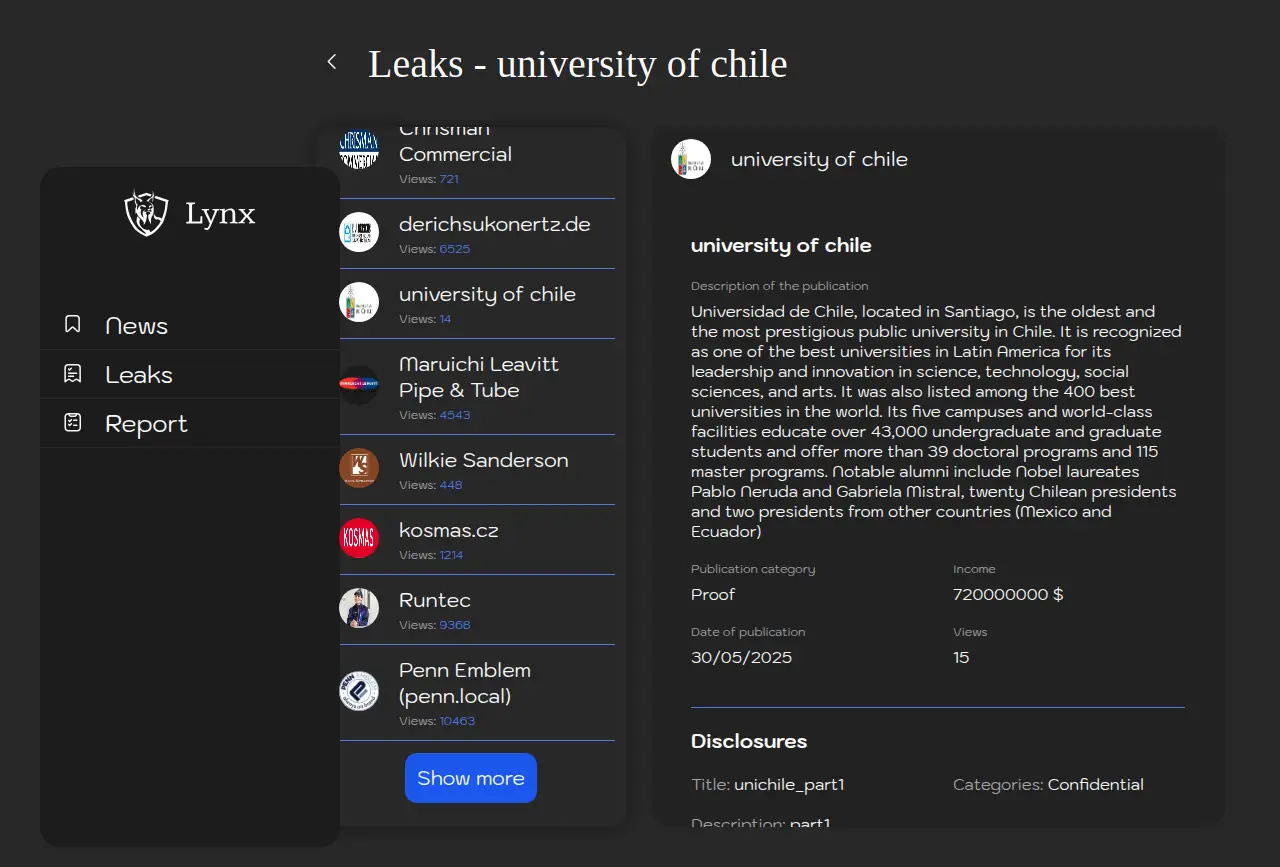
Task: Click the Wilkie Sanderson brown logo
Action: [x=359, y=468]
